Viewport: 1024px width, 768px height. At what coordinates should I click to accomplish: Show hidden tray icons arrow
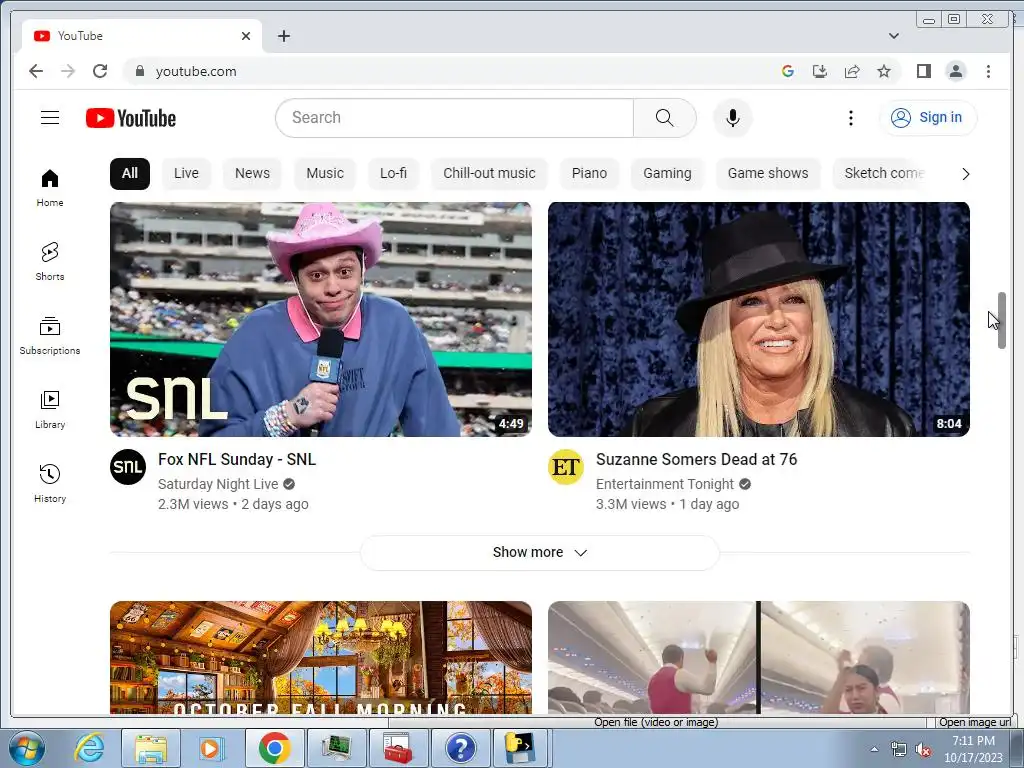click(x=874, y=750)
